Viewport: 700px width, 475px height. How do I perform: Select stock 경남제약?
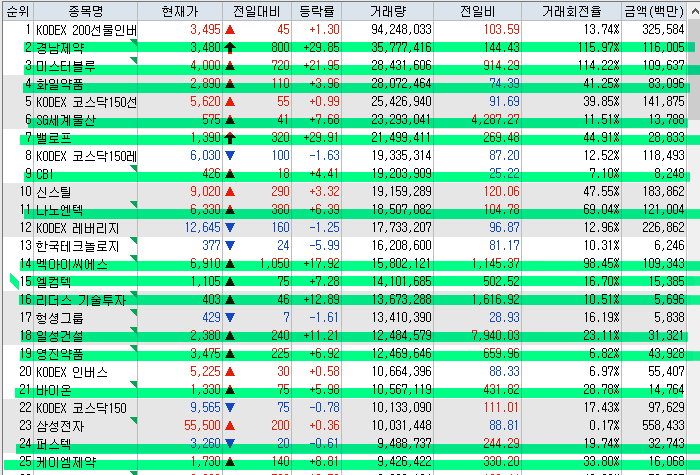[x=60, y=48]
